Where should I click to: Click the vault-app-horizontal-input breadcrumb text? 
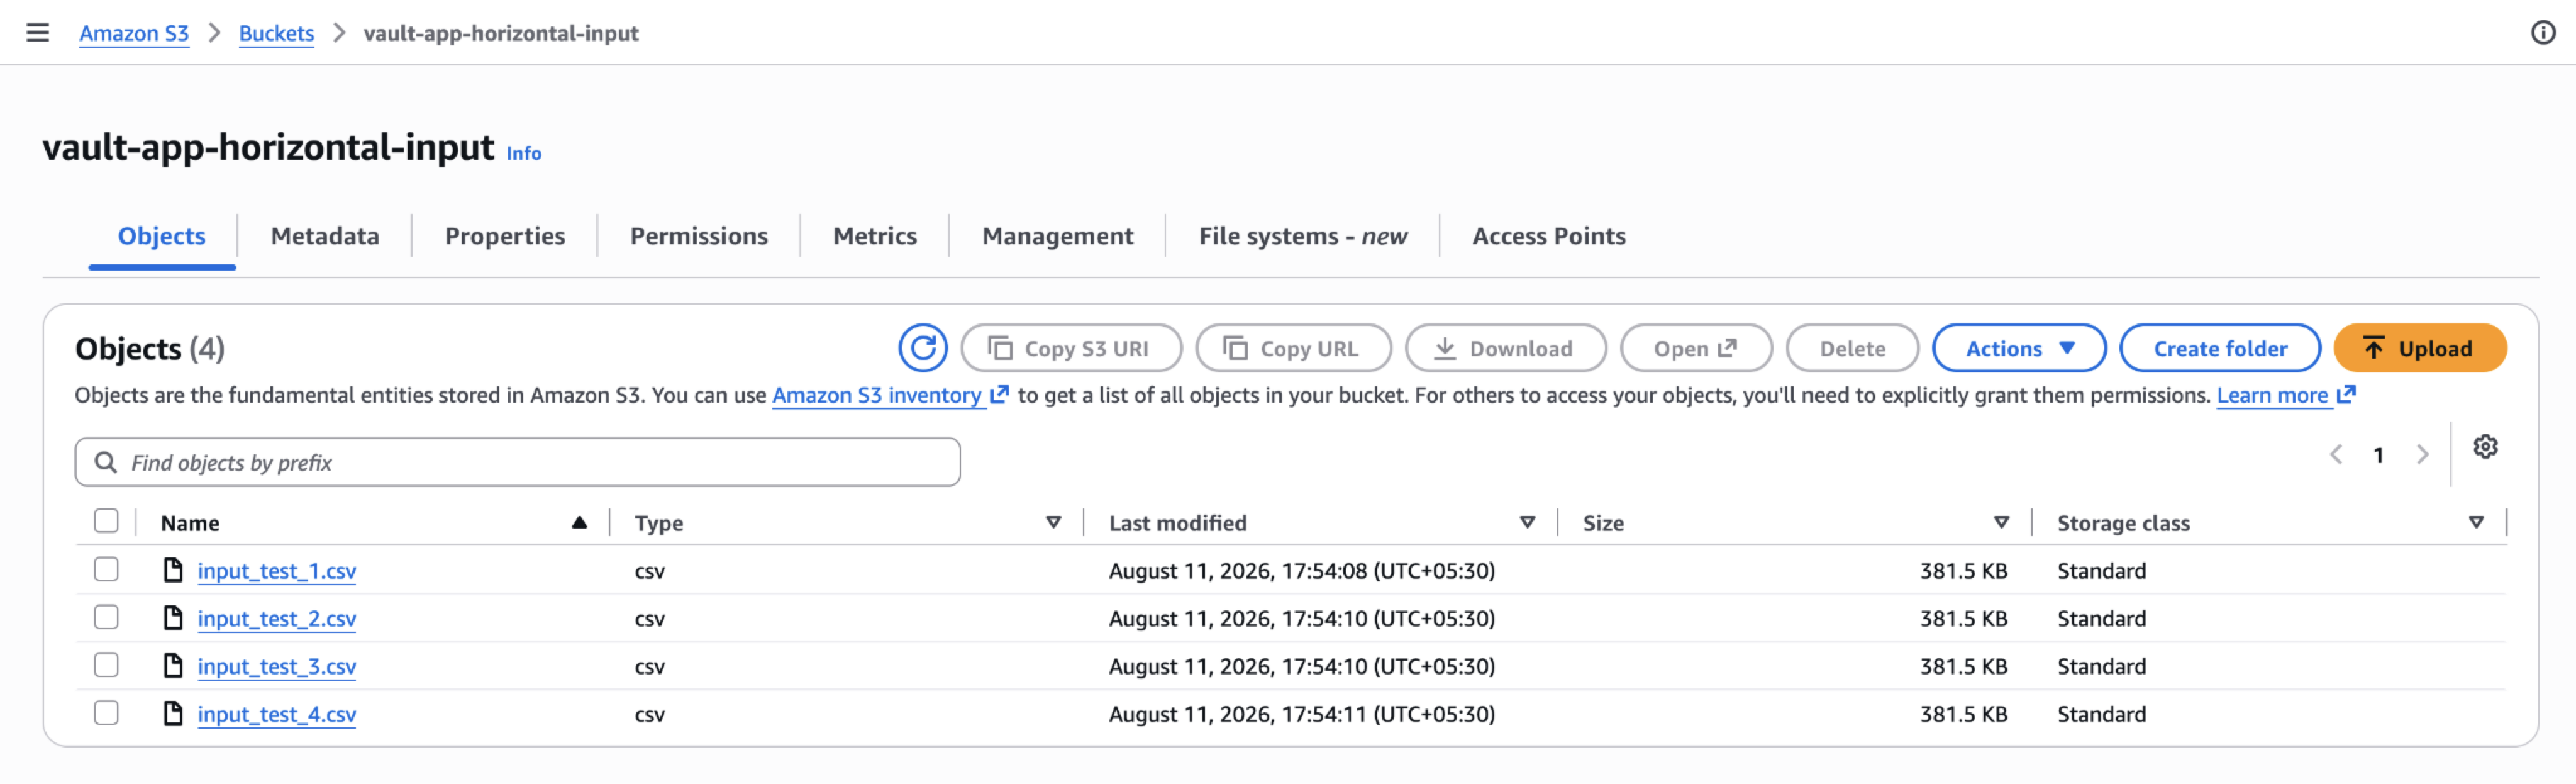pos(500,33)
